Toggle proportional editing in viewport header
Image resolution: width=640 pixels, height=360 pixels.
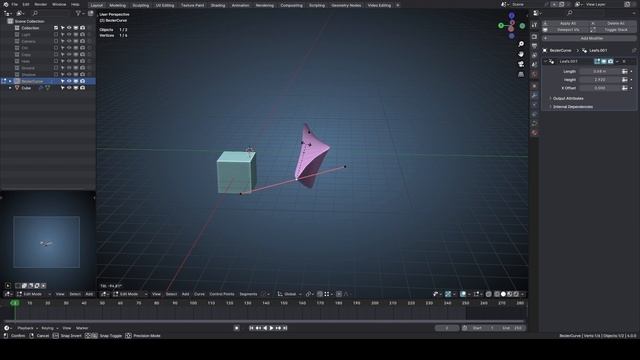tap(339, 294)
